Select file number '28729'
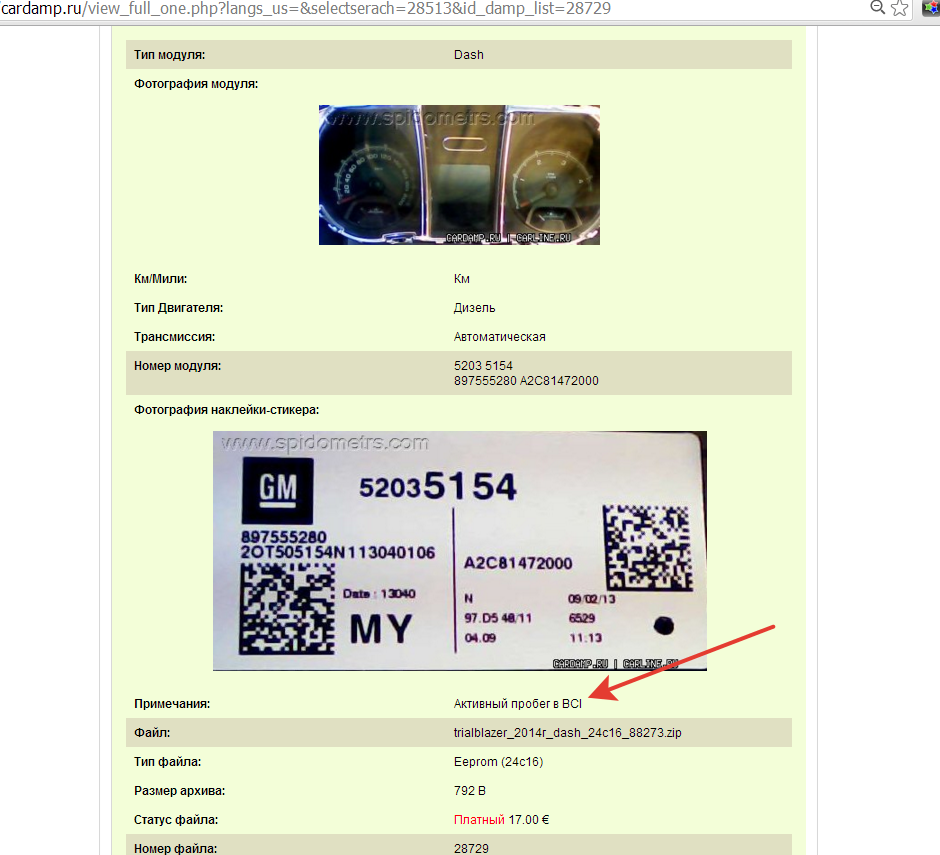 tap(471, 848)
